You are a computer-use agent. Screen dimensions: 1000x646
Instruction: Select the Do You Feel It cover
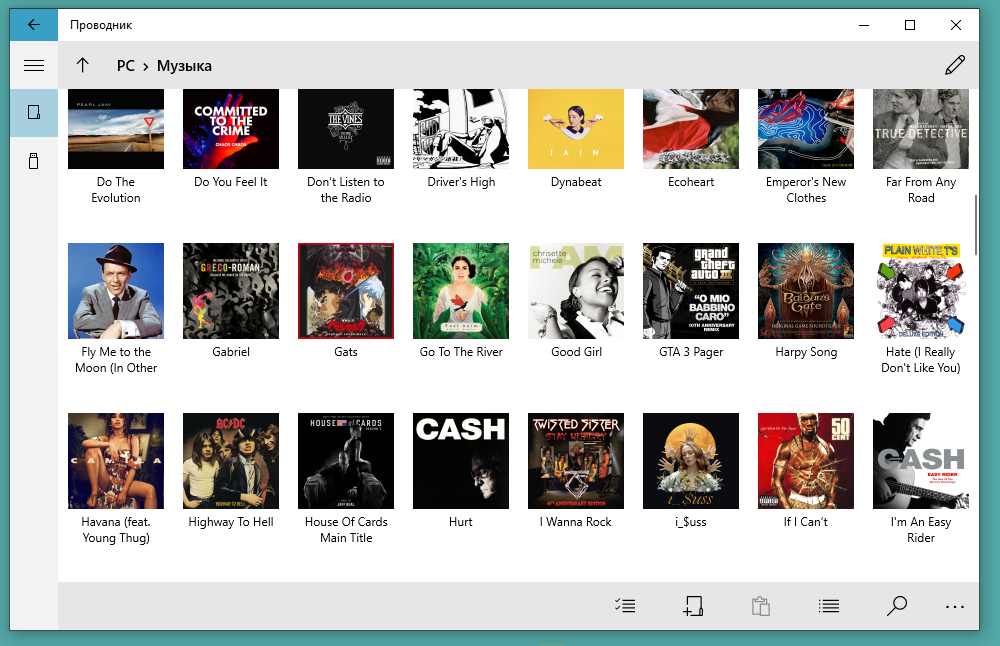tap(231, 129)
